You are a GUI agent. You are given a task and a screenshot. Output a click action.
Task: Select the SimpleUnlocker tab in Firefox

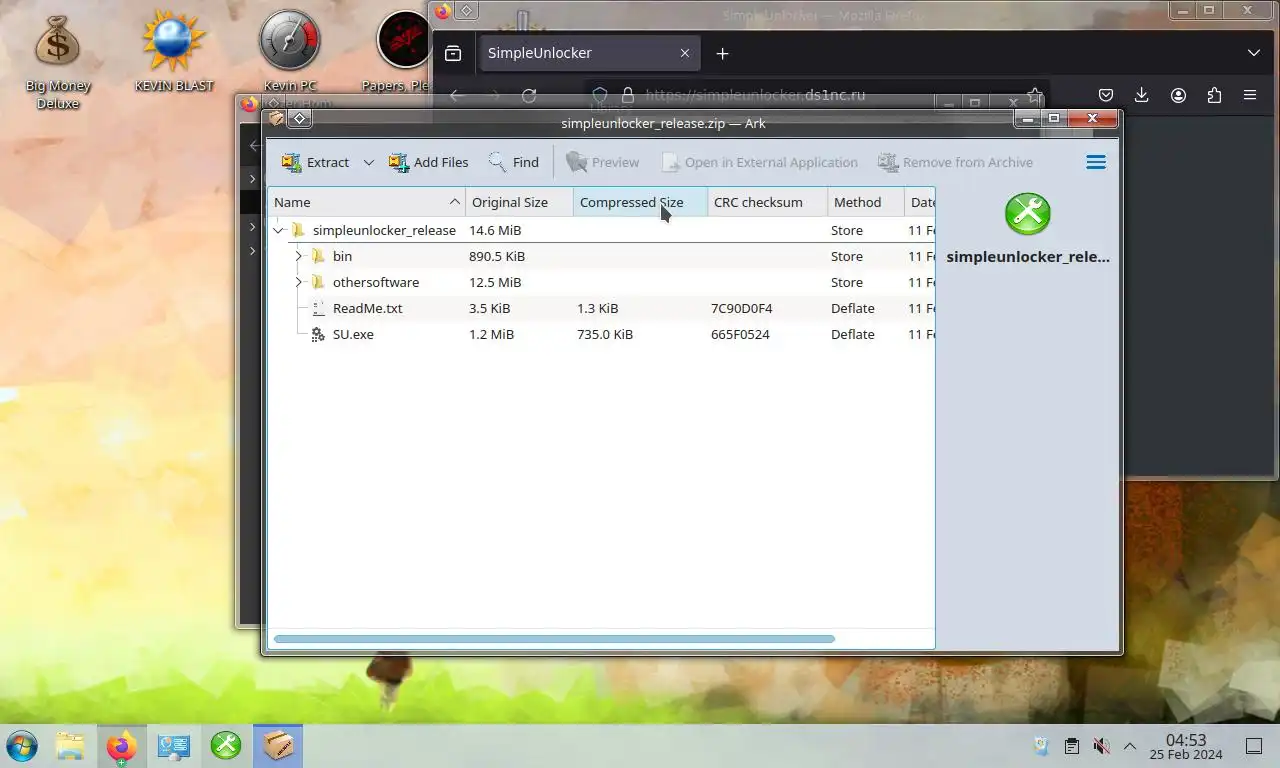tap(588, 53)
